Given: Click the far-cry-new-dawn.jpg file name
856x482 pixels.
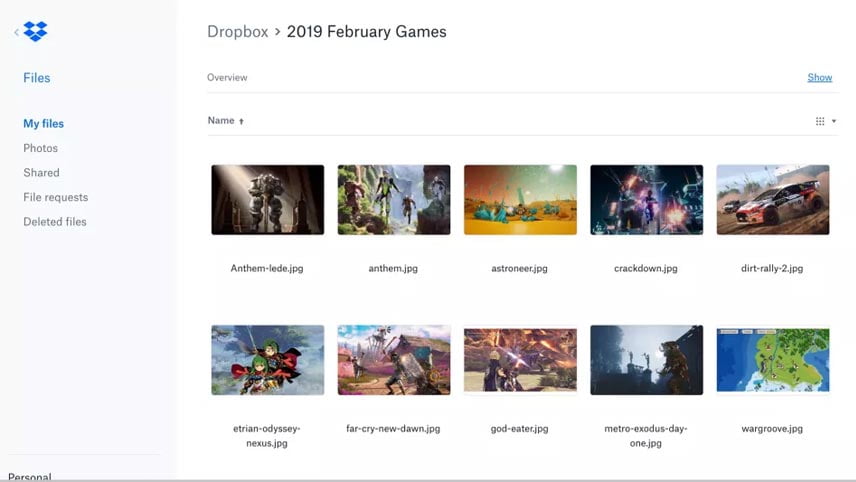Looking at the screenshot, I should click(x=393, y=429).
